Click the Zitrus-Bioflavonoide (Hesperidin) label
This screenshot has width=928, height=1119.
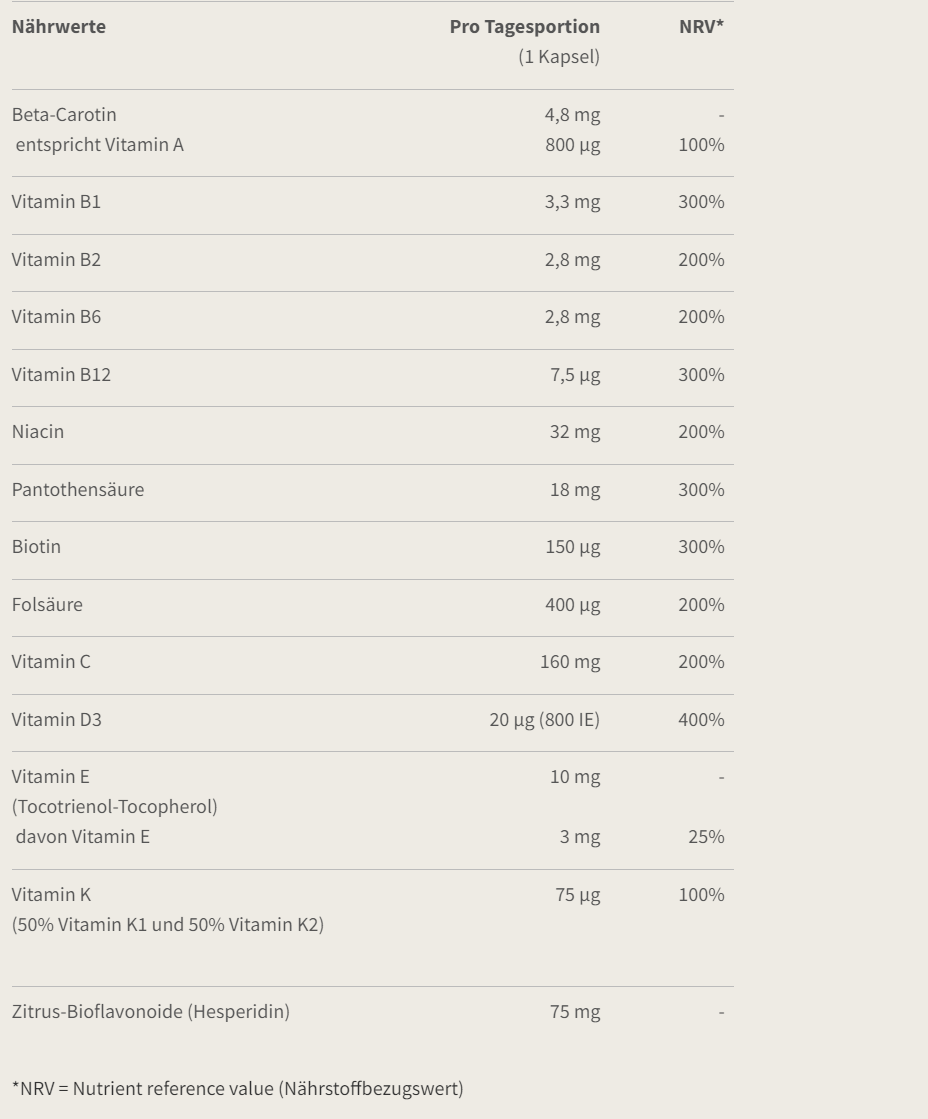click(x=151, y=1011)
